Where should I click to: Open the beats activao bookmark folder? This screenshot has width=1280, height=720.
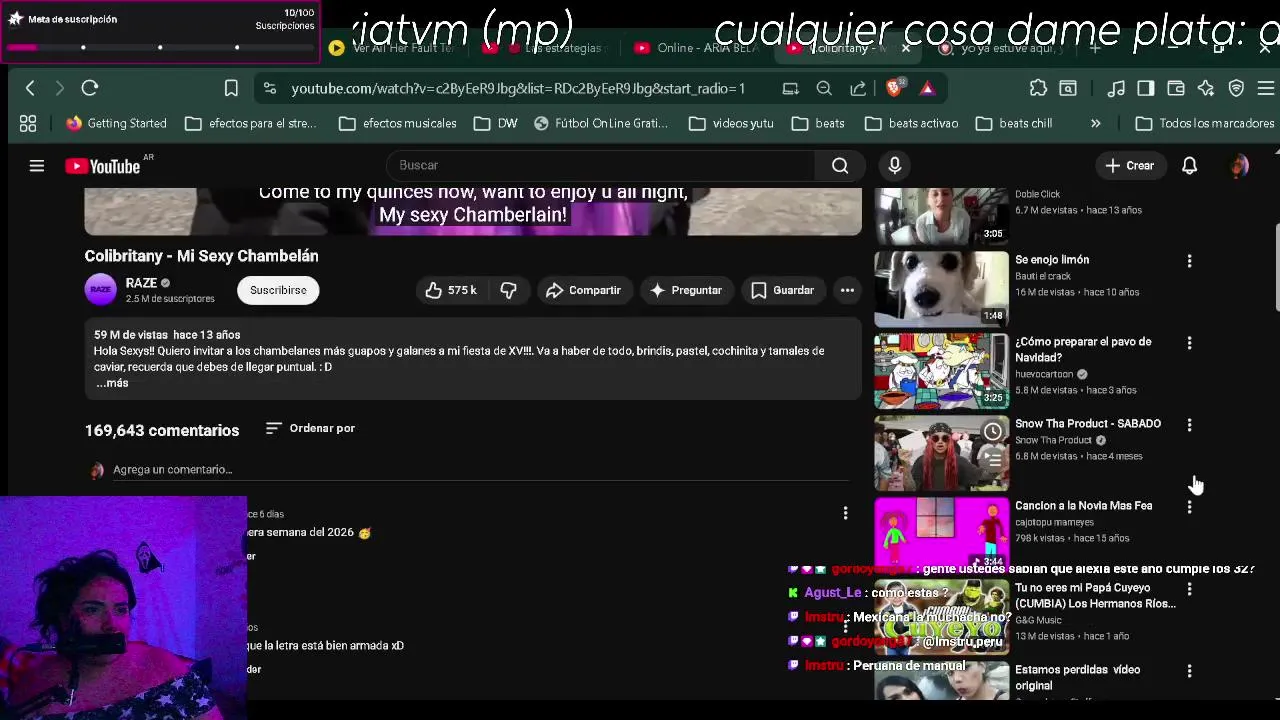(912, 123)
